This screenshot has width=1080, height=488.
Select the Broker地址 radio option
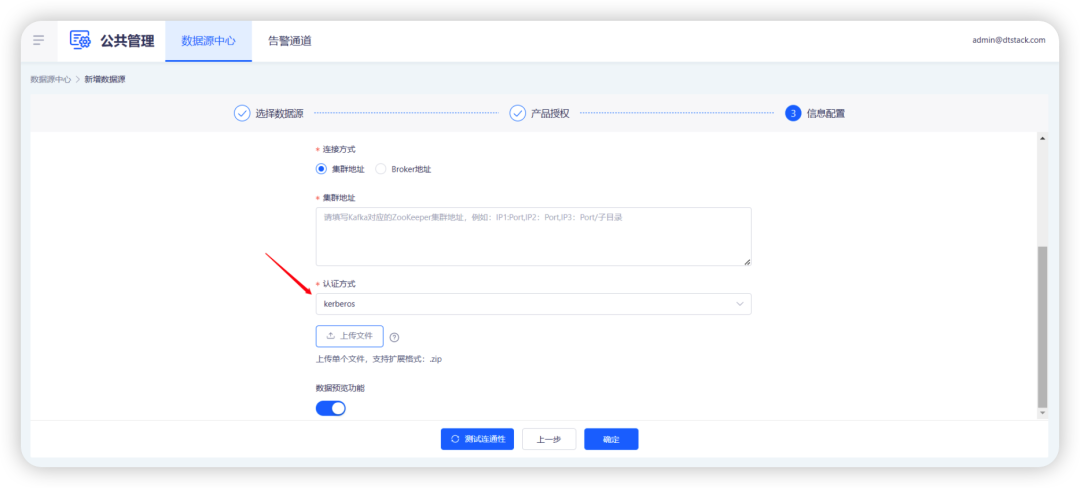click(x=380, y=169)
